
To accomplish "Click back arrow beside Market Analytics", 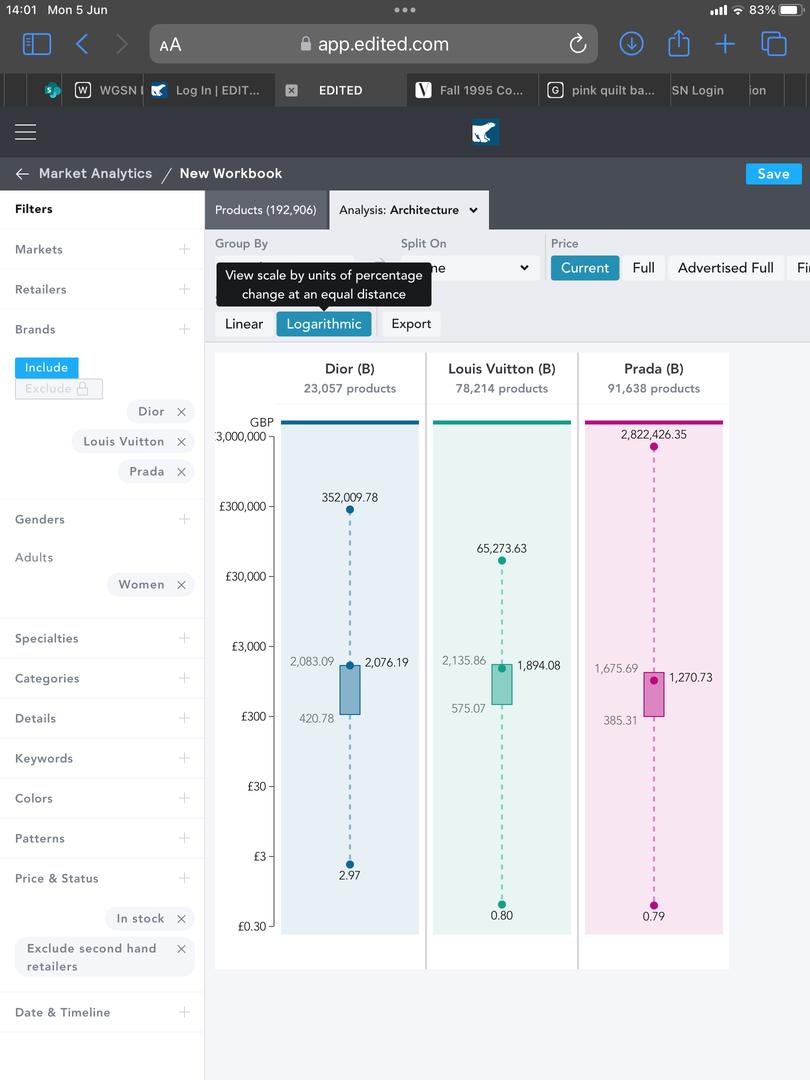I will (22, 174).
